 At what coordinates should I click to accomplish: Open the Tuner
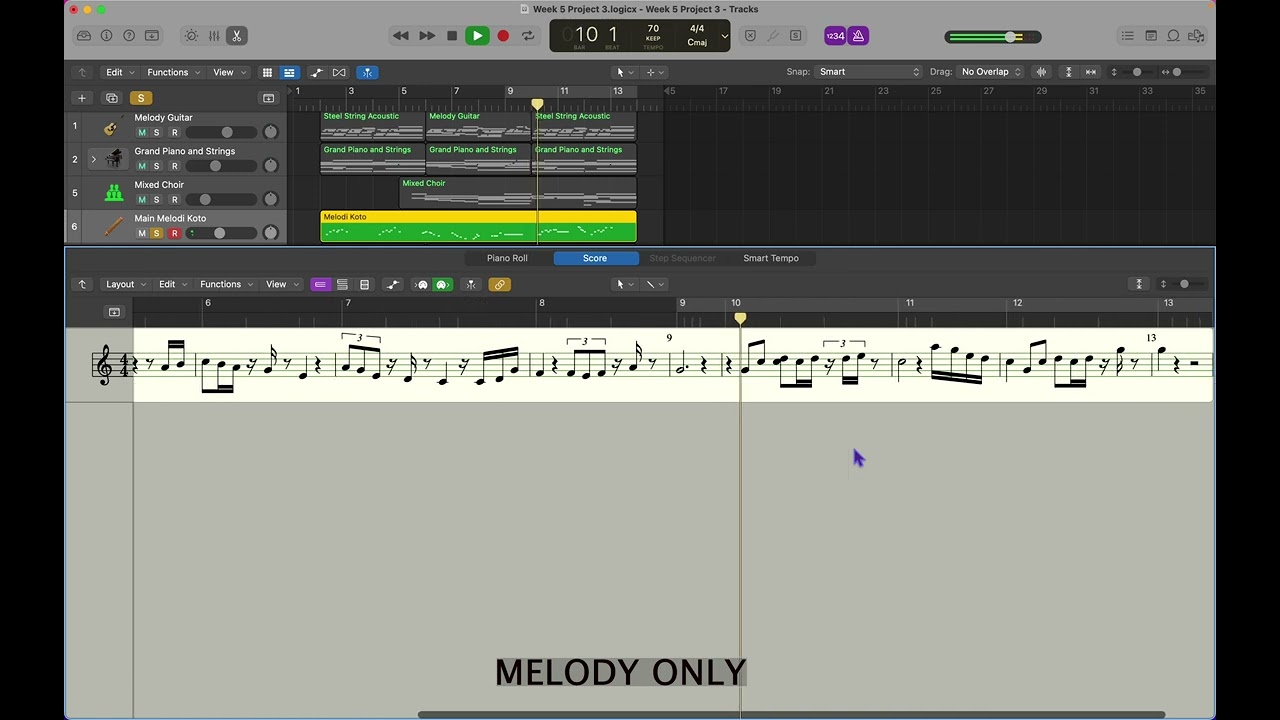pyautogui.click(x=773, y=36)
